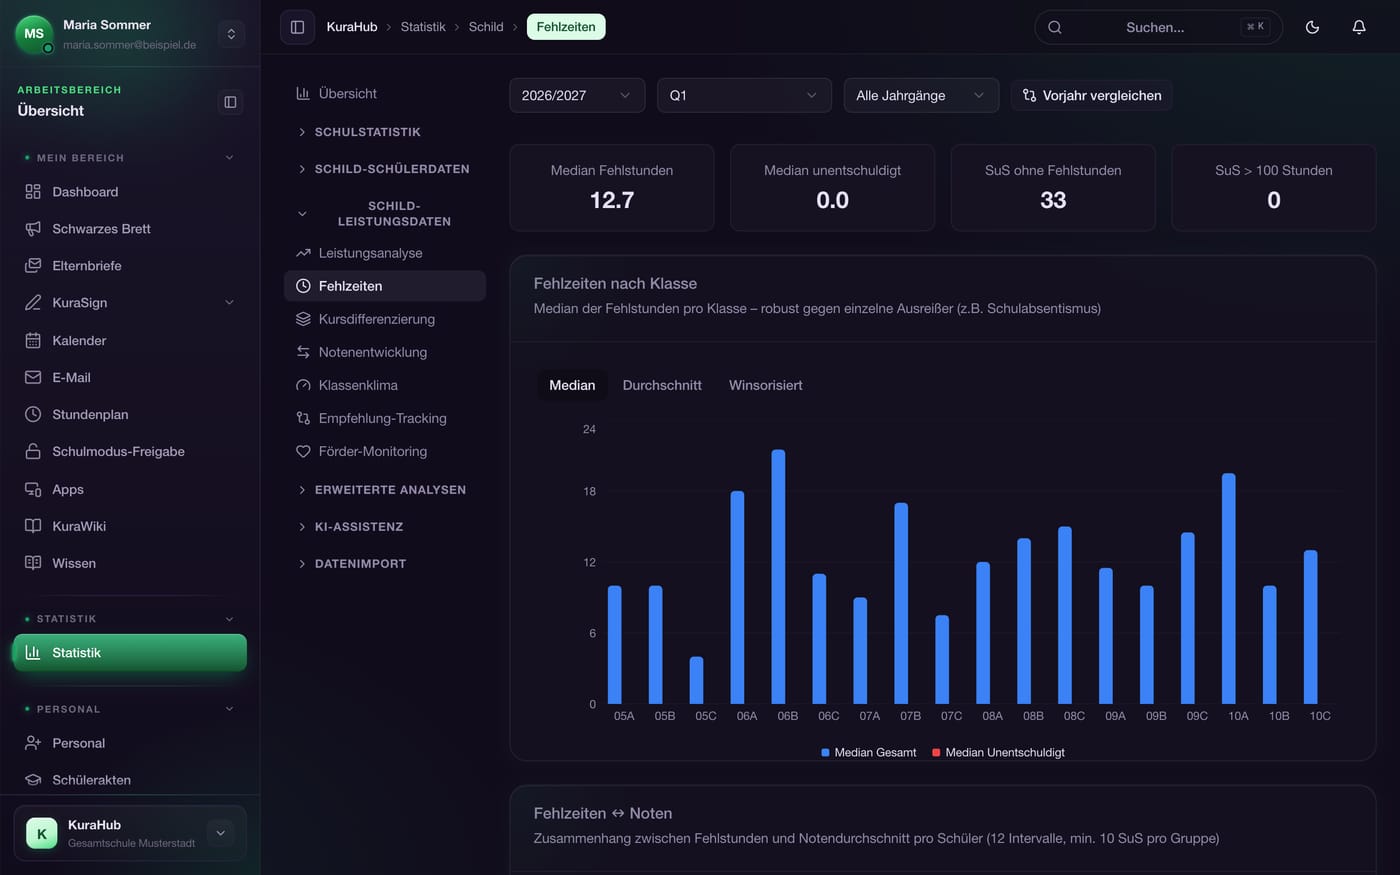This screenshot has height=875, width=1400.
Task: Click the Wissen icon
Action: pos(33,563)
